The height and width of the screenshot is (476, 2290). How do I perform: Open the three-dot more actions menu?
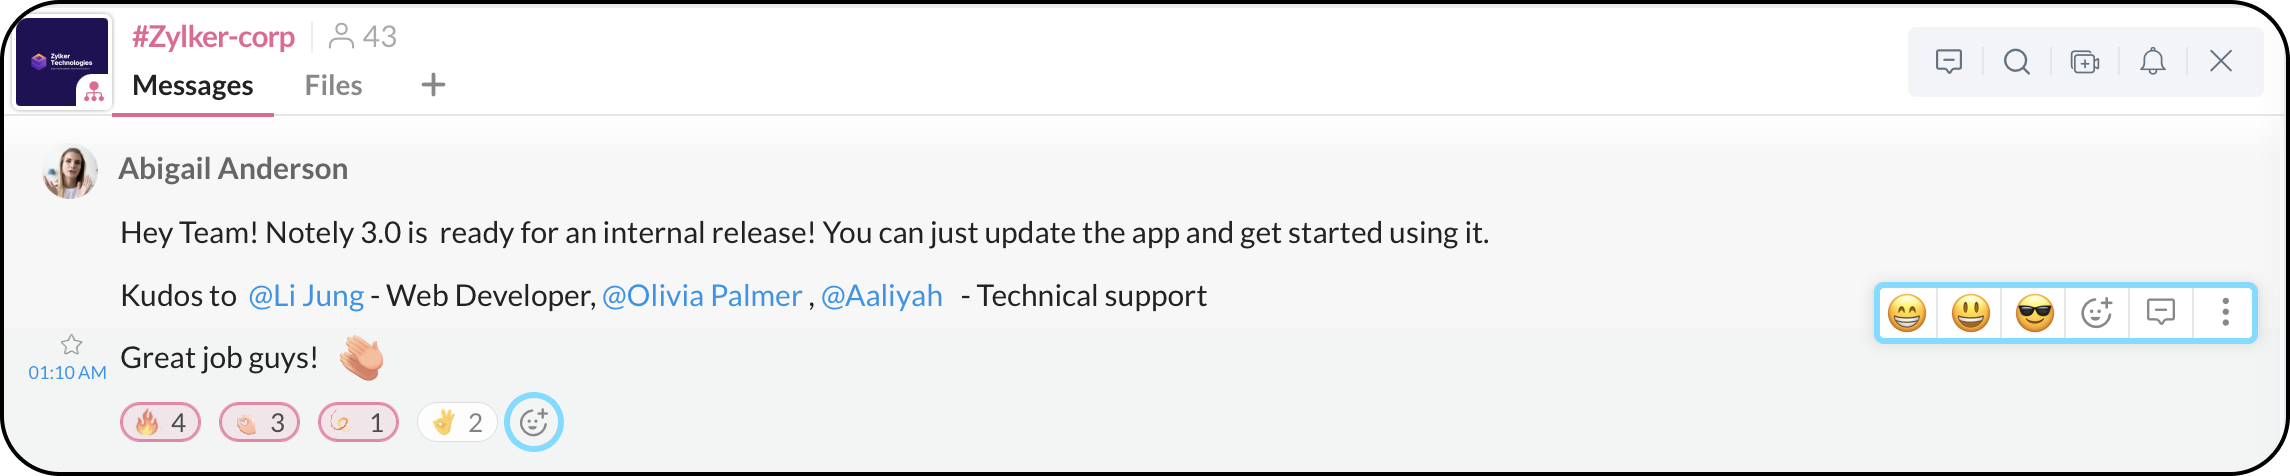(x=2225, y=313)
